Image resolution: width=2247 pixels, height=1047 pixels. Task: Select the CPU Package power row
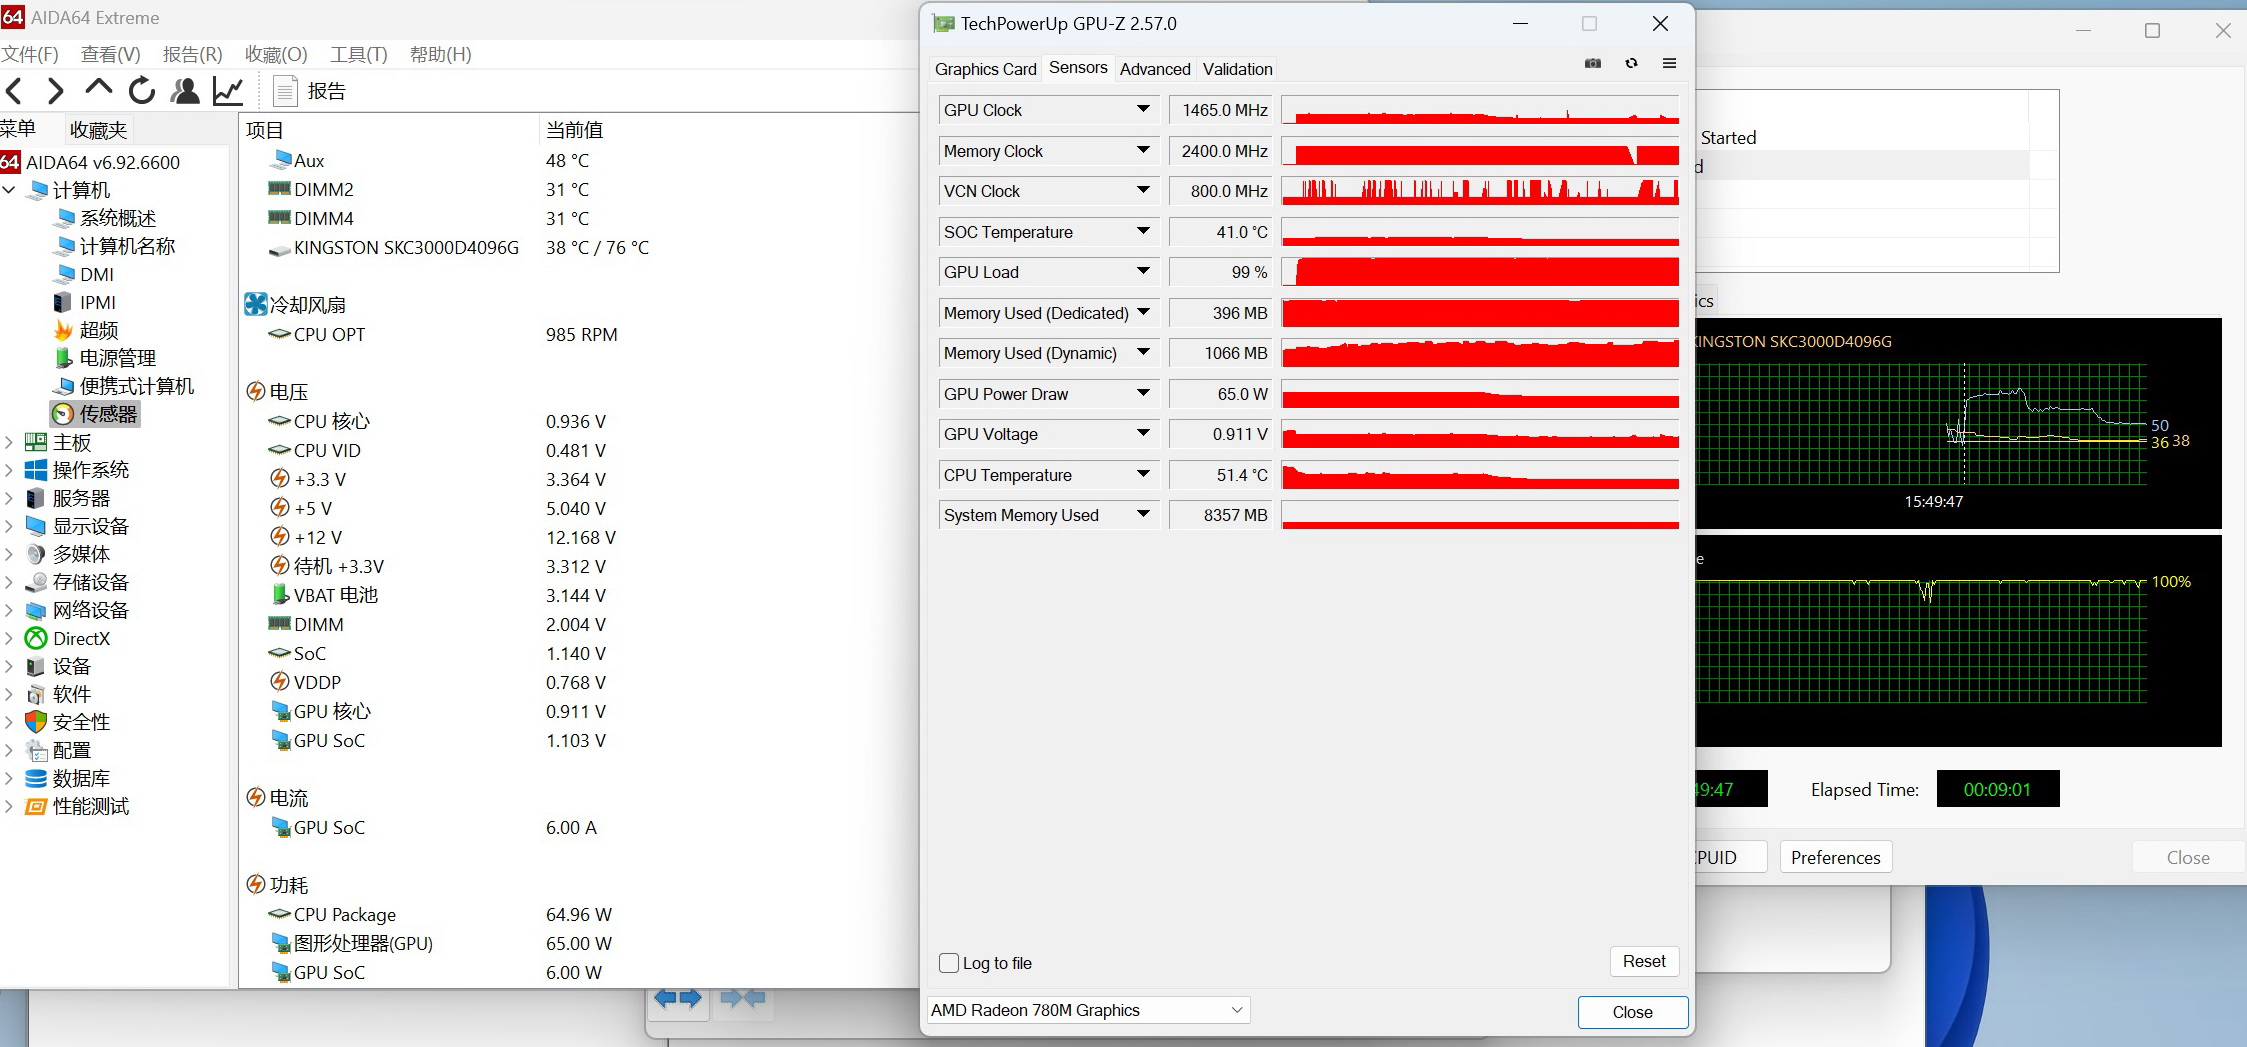pos(440,914)
